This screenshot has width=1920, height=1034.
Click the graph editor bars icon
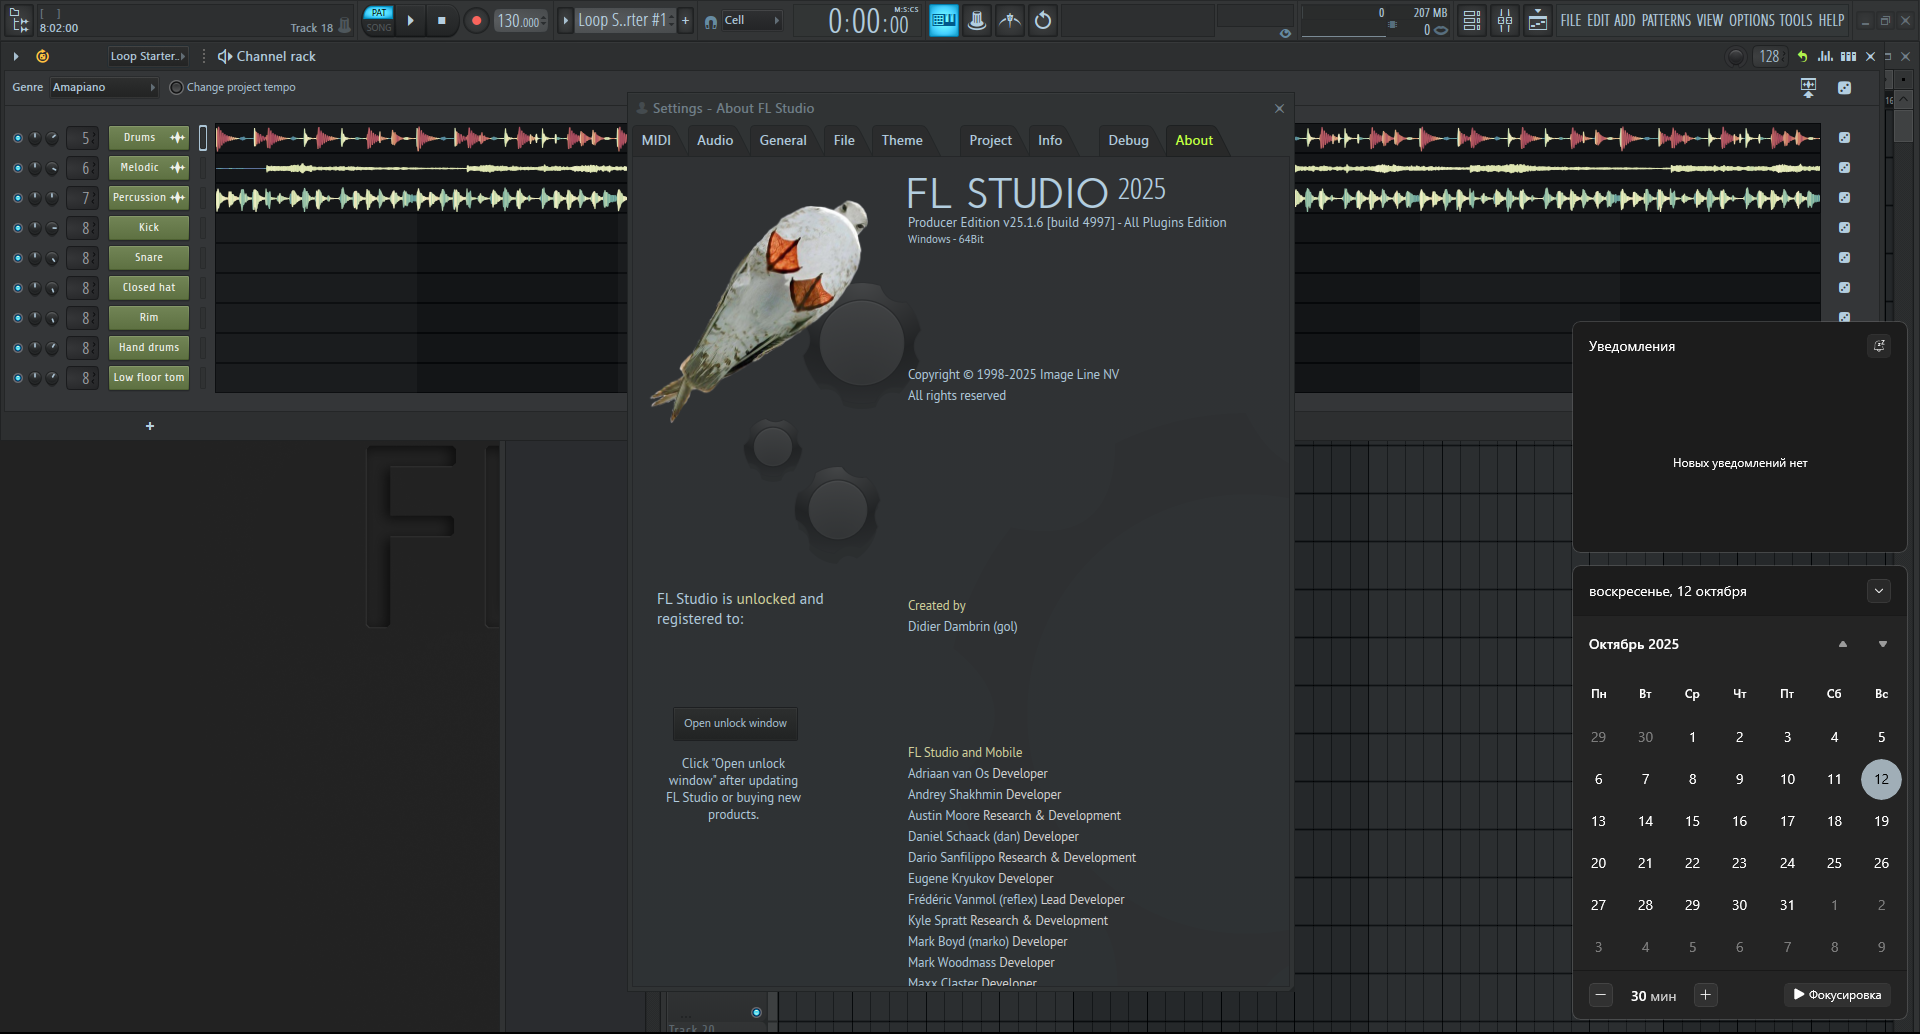click(x=1825, y=57)
